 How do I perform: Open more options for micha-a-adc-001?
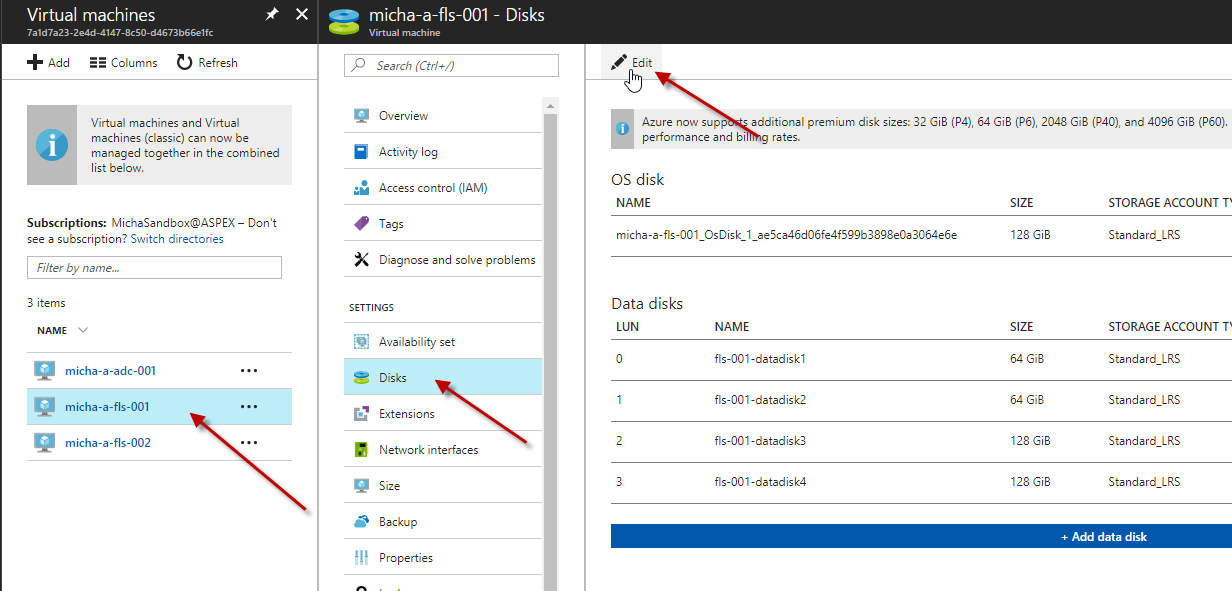pyautogui.click(x=249, y=371)
